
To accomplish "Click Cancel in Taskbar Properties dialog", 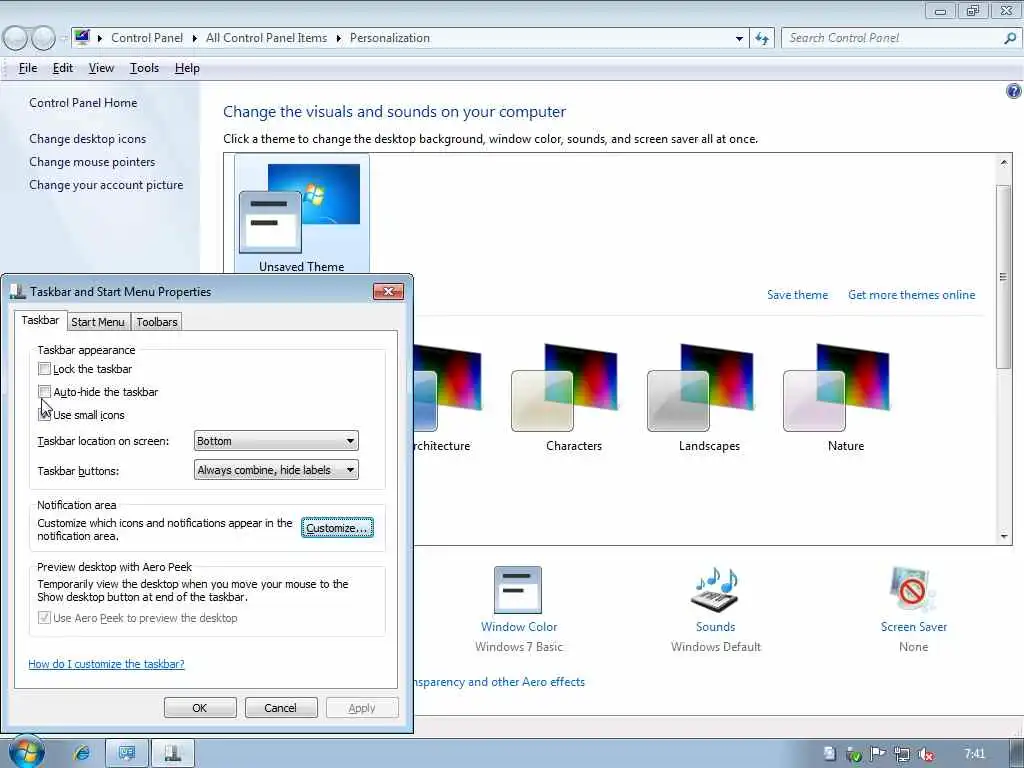I will point(280,708).
